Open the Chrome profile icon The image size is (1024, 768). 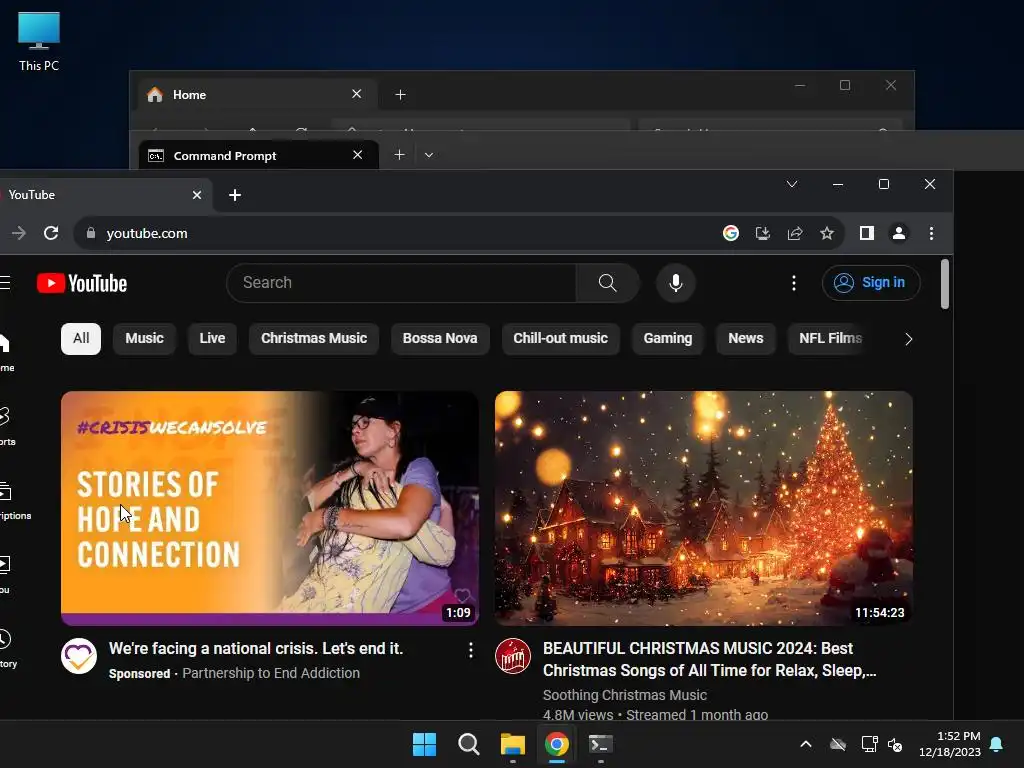(899, 233)
